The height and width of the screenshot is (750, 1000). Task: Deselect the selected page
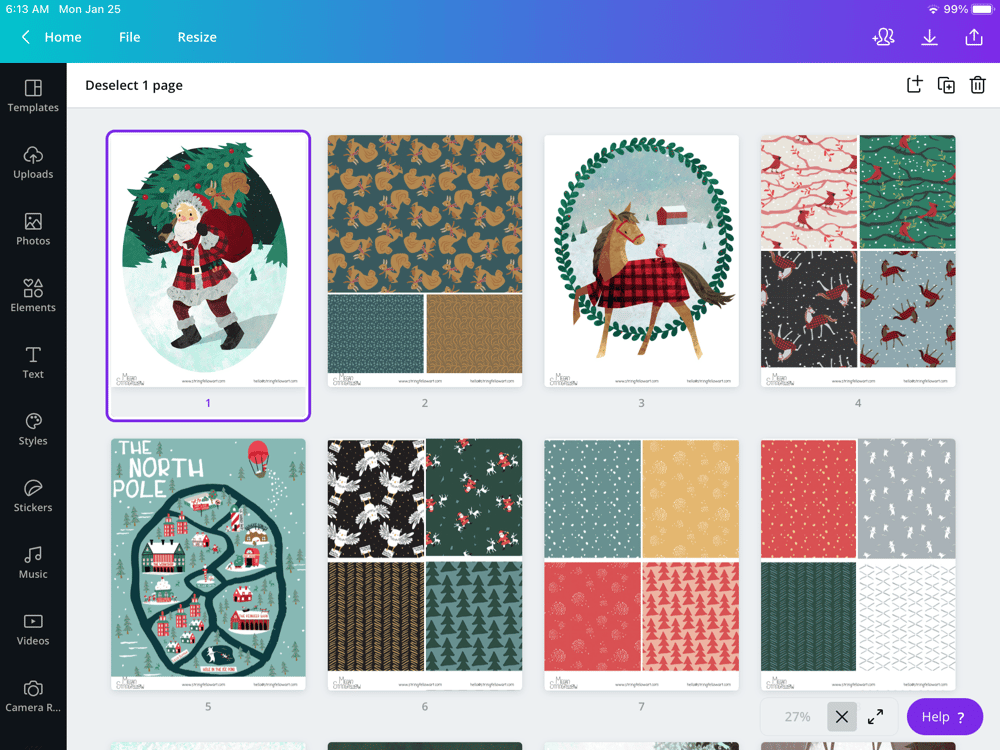coord(134,85)
